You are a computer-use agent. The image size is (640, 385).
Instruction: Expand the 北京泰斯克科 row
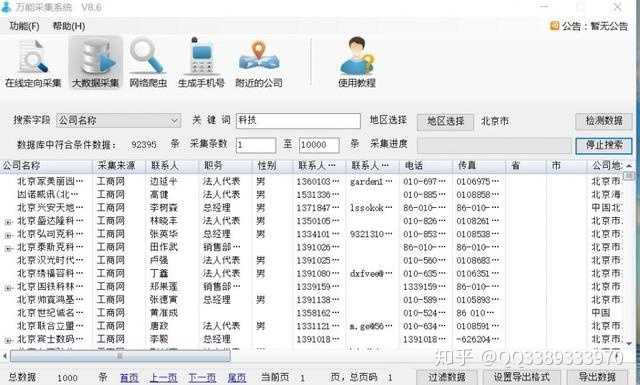[x=7, y=248]
